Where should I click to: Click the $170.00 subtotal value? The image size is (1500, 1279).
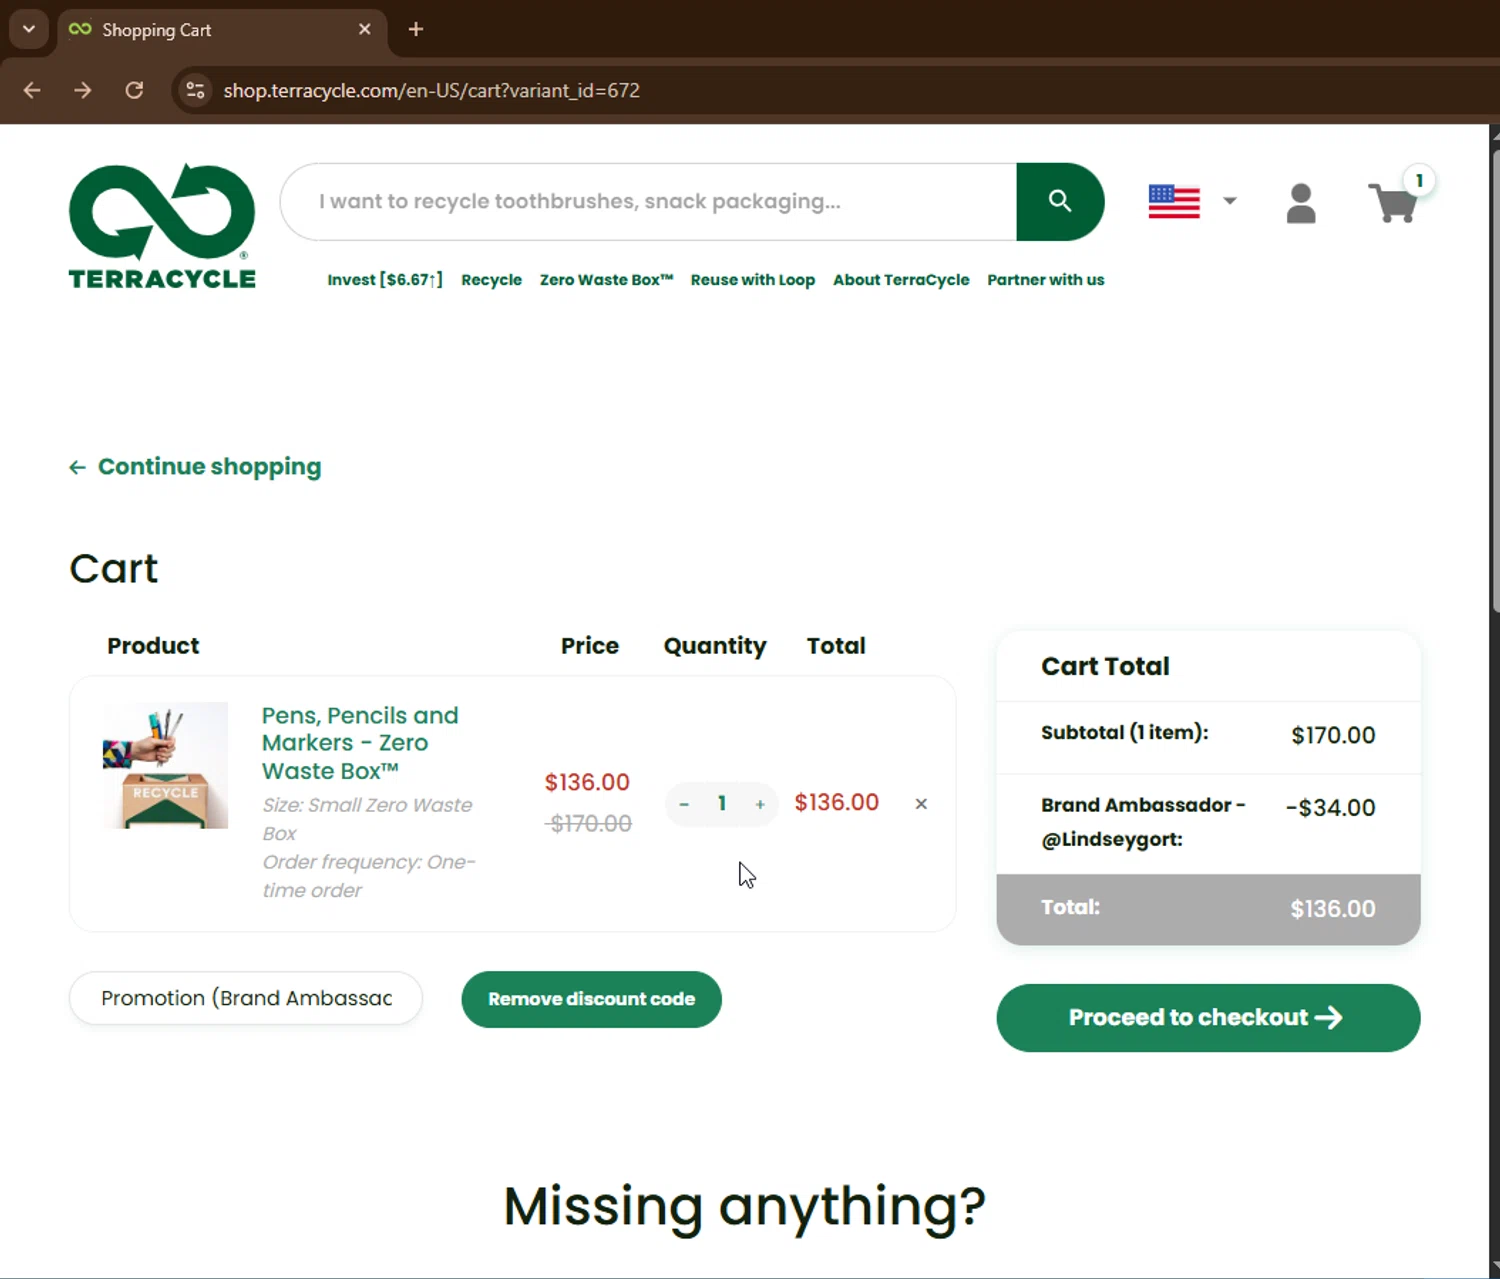point(1333,735)
